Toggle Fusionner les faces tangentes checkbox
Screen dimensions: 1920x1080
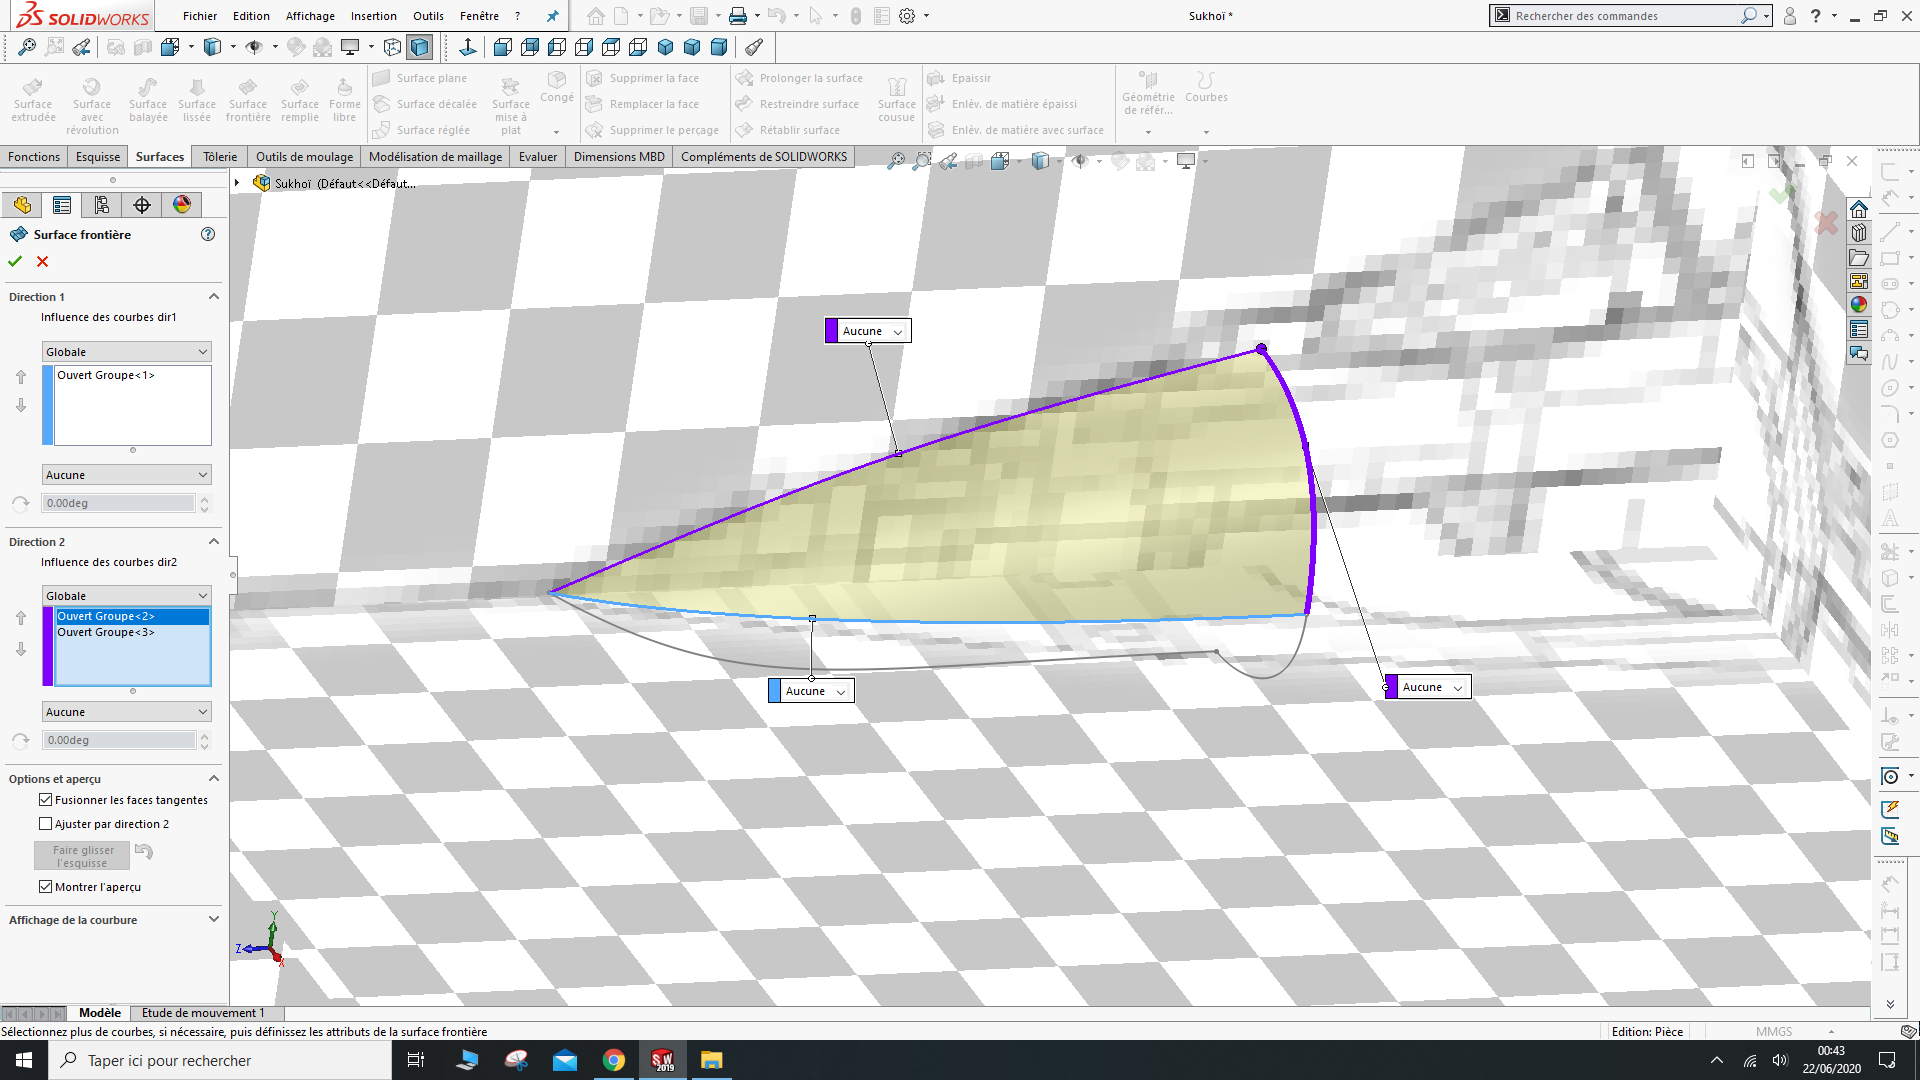[x=46, y=800]
